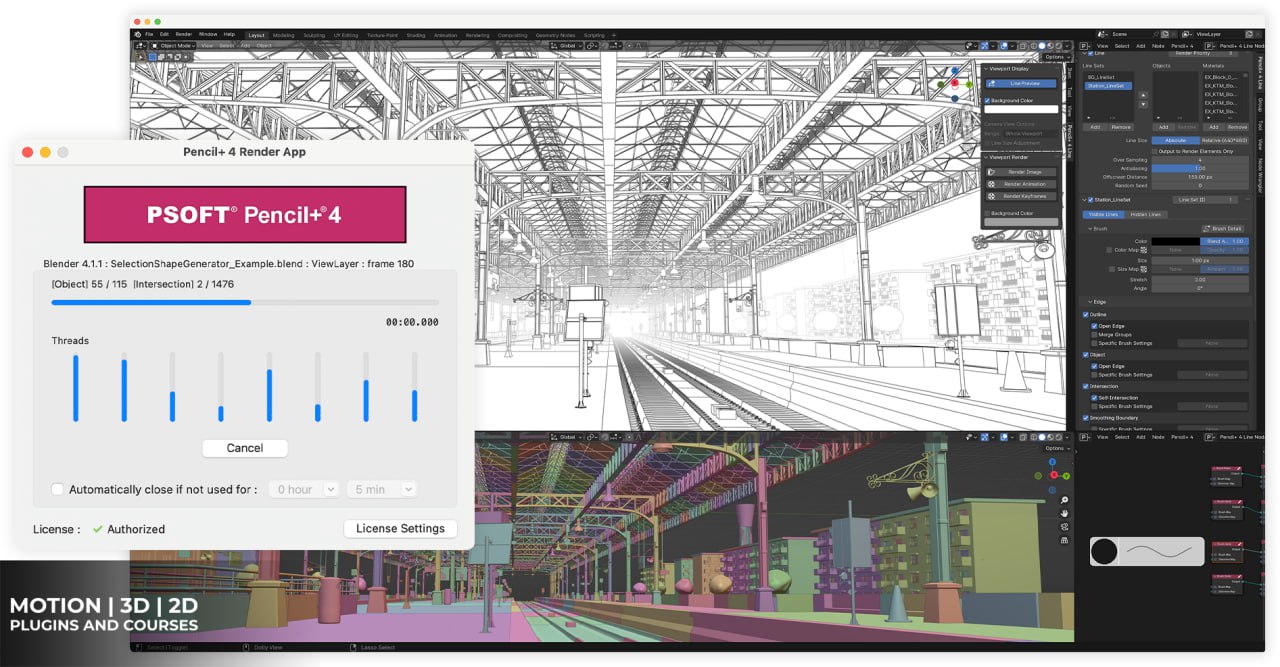
Task: Move line set up with arrow icon
Action: [1143, 94]
